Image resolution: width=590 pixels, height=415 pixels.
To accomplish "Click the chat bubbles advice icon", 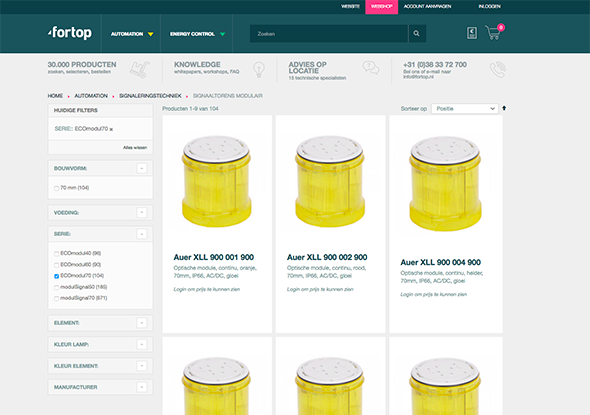I will click(371, 68).
